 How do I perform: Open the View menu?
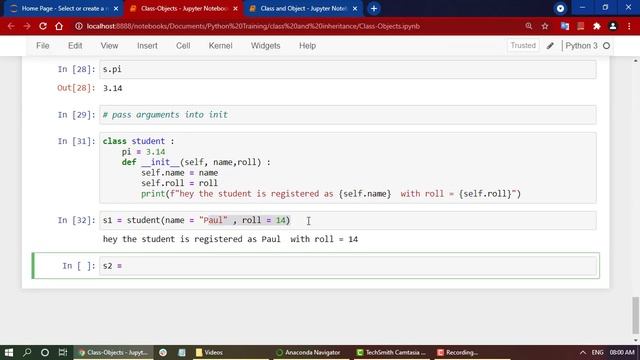coord(109,46)
